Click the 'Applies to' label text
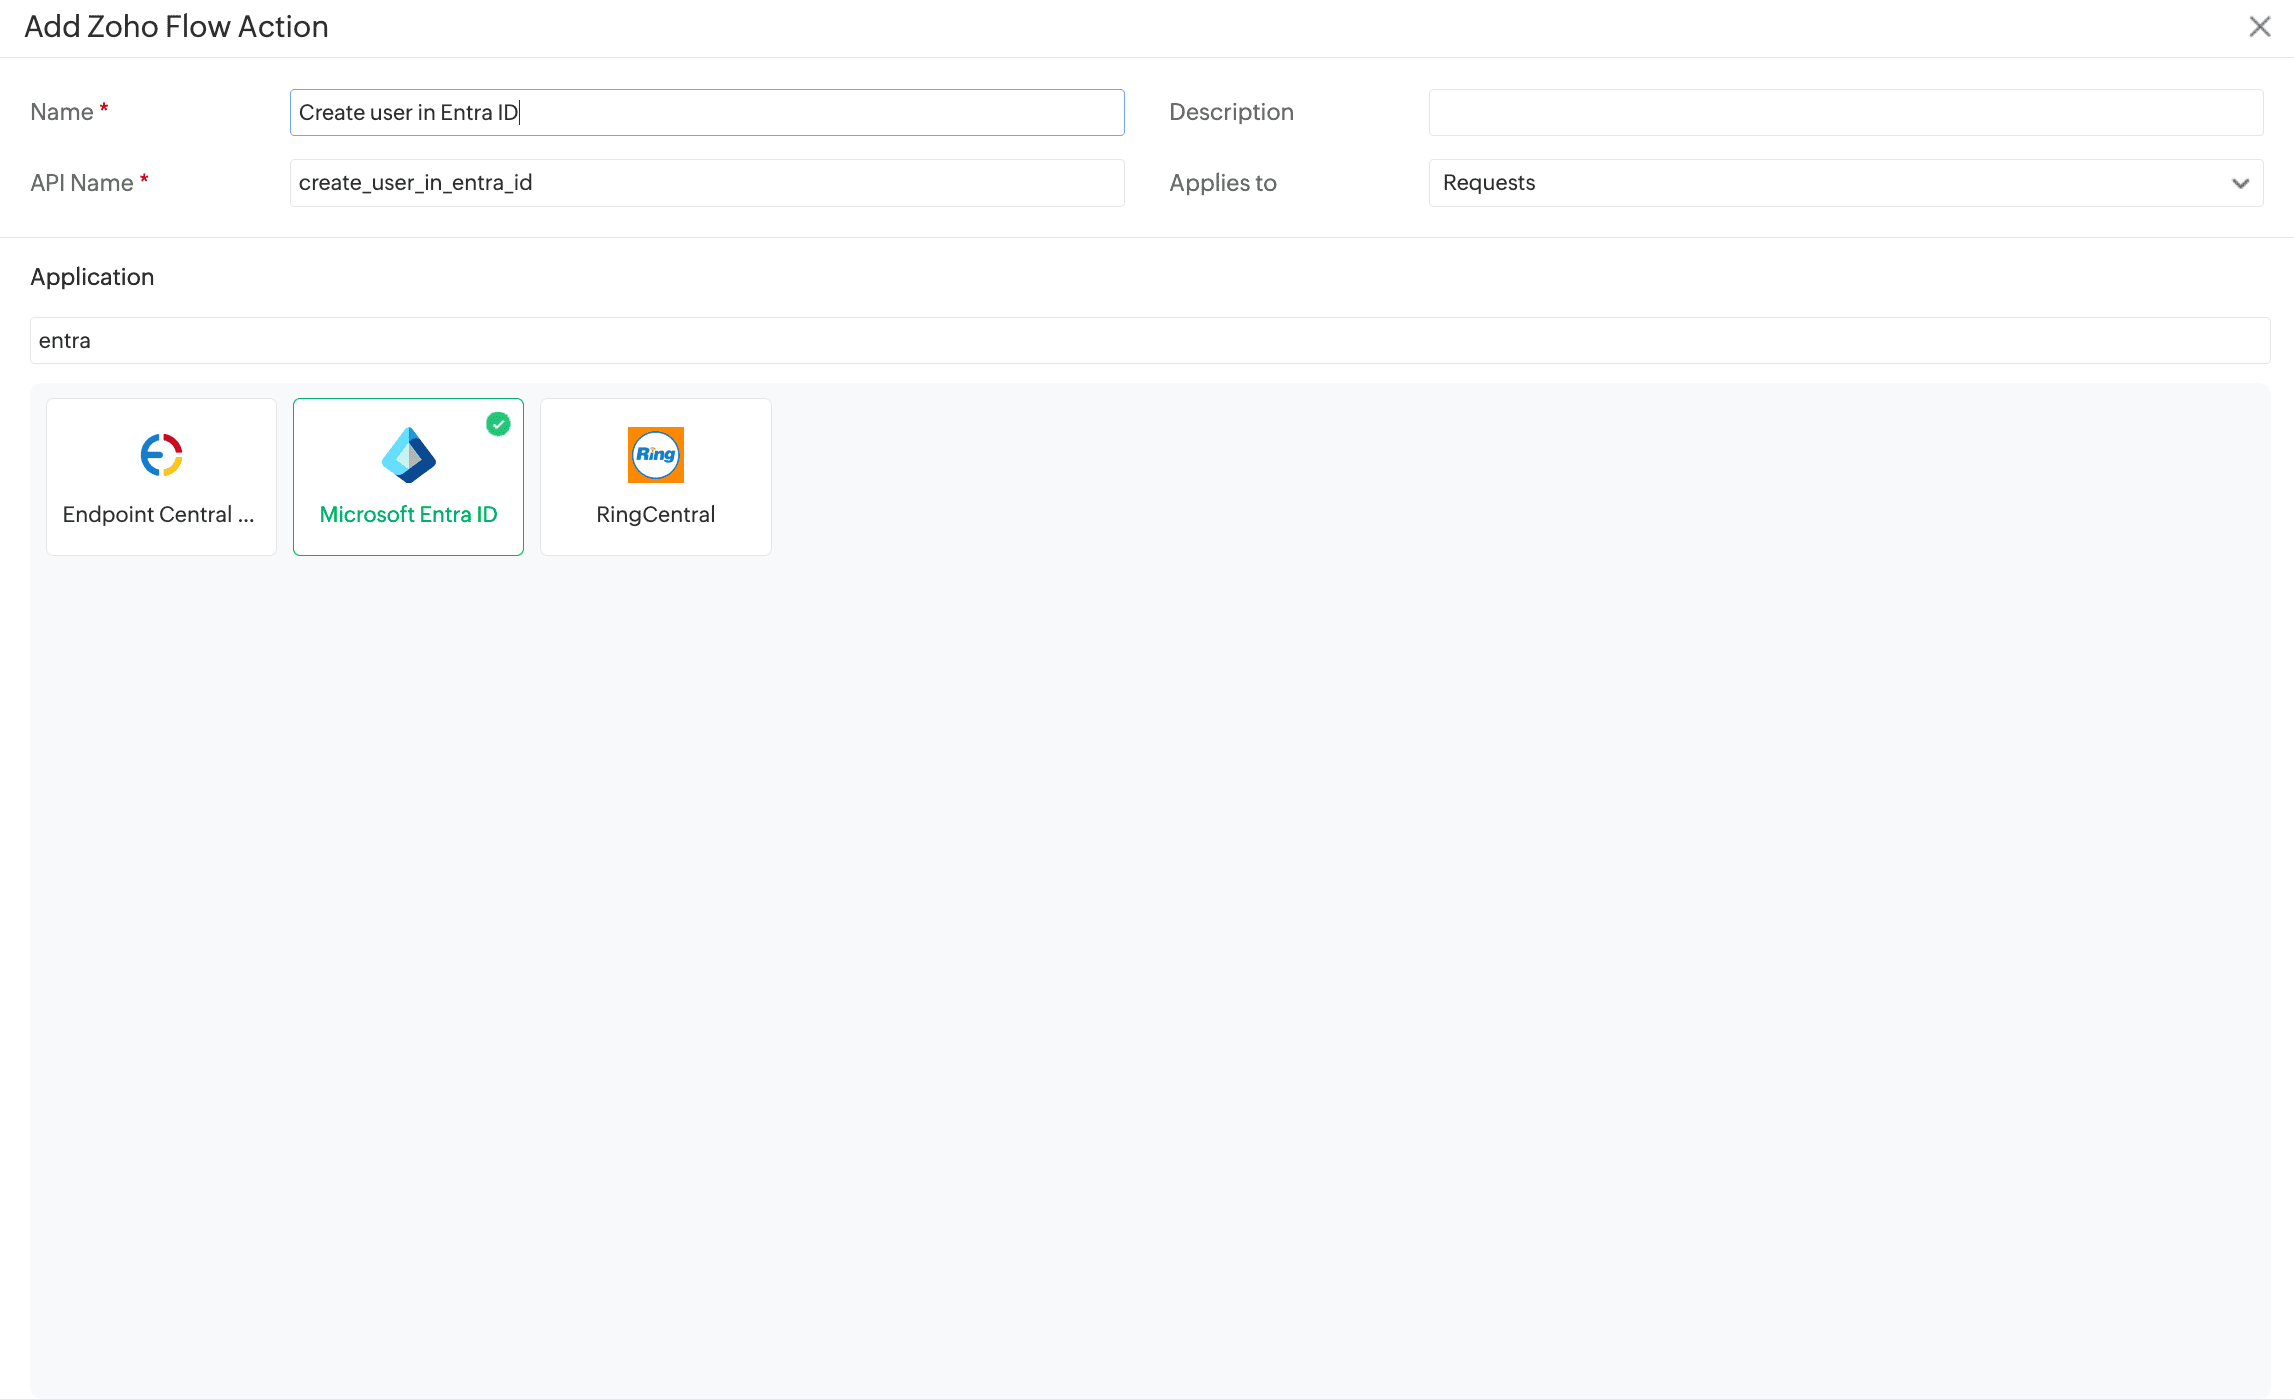Screen dimensions: 2294x1400 (1222, 183)
